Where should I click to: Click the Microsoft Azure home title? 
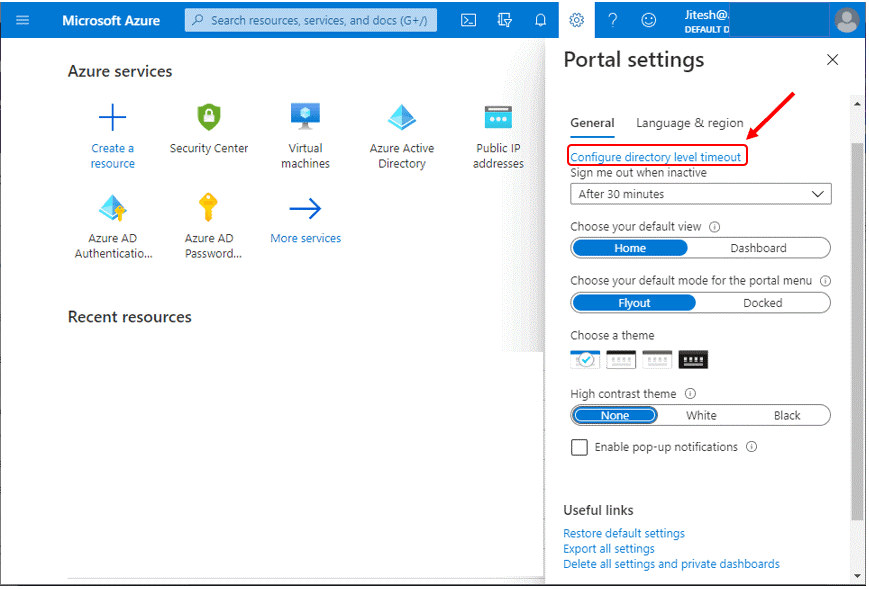point(111,21)
